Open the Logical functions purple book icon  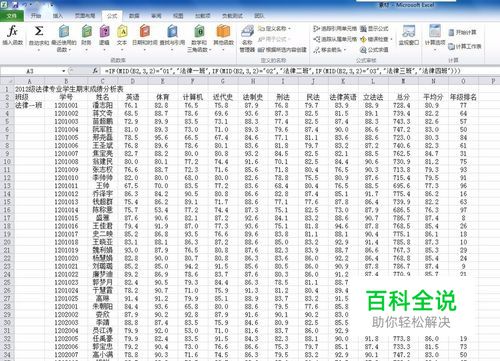[x=104, y=32]
